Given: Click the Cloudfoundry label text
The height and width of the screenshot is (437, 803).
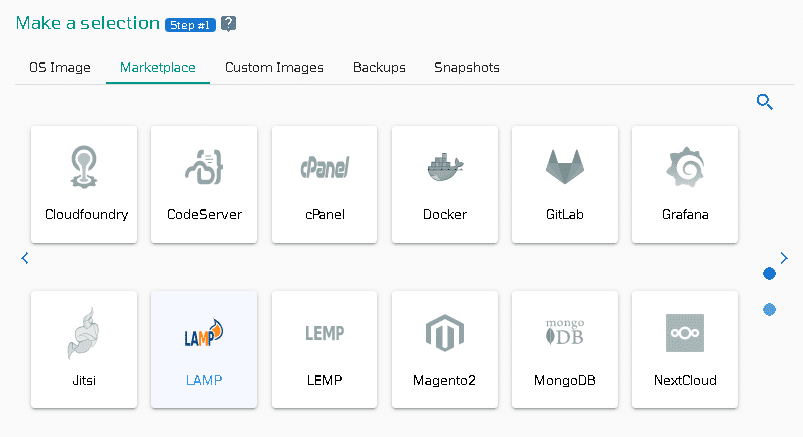Looking at the screenshot, I should 87,215.
